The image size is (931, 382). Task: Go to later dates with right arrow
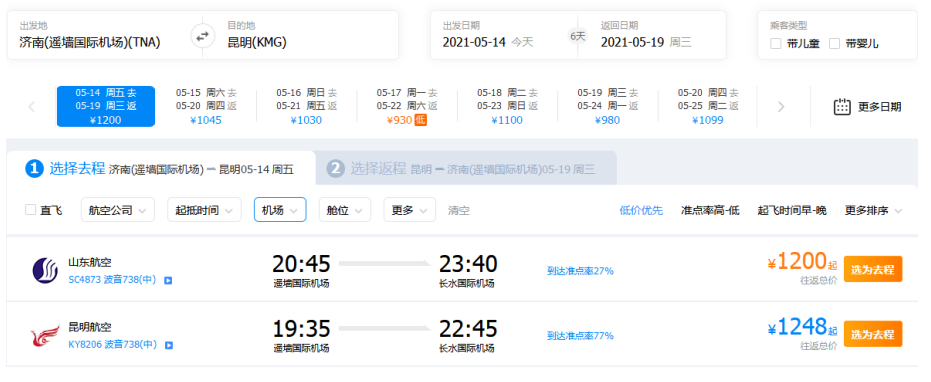781,107
